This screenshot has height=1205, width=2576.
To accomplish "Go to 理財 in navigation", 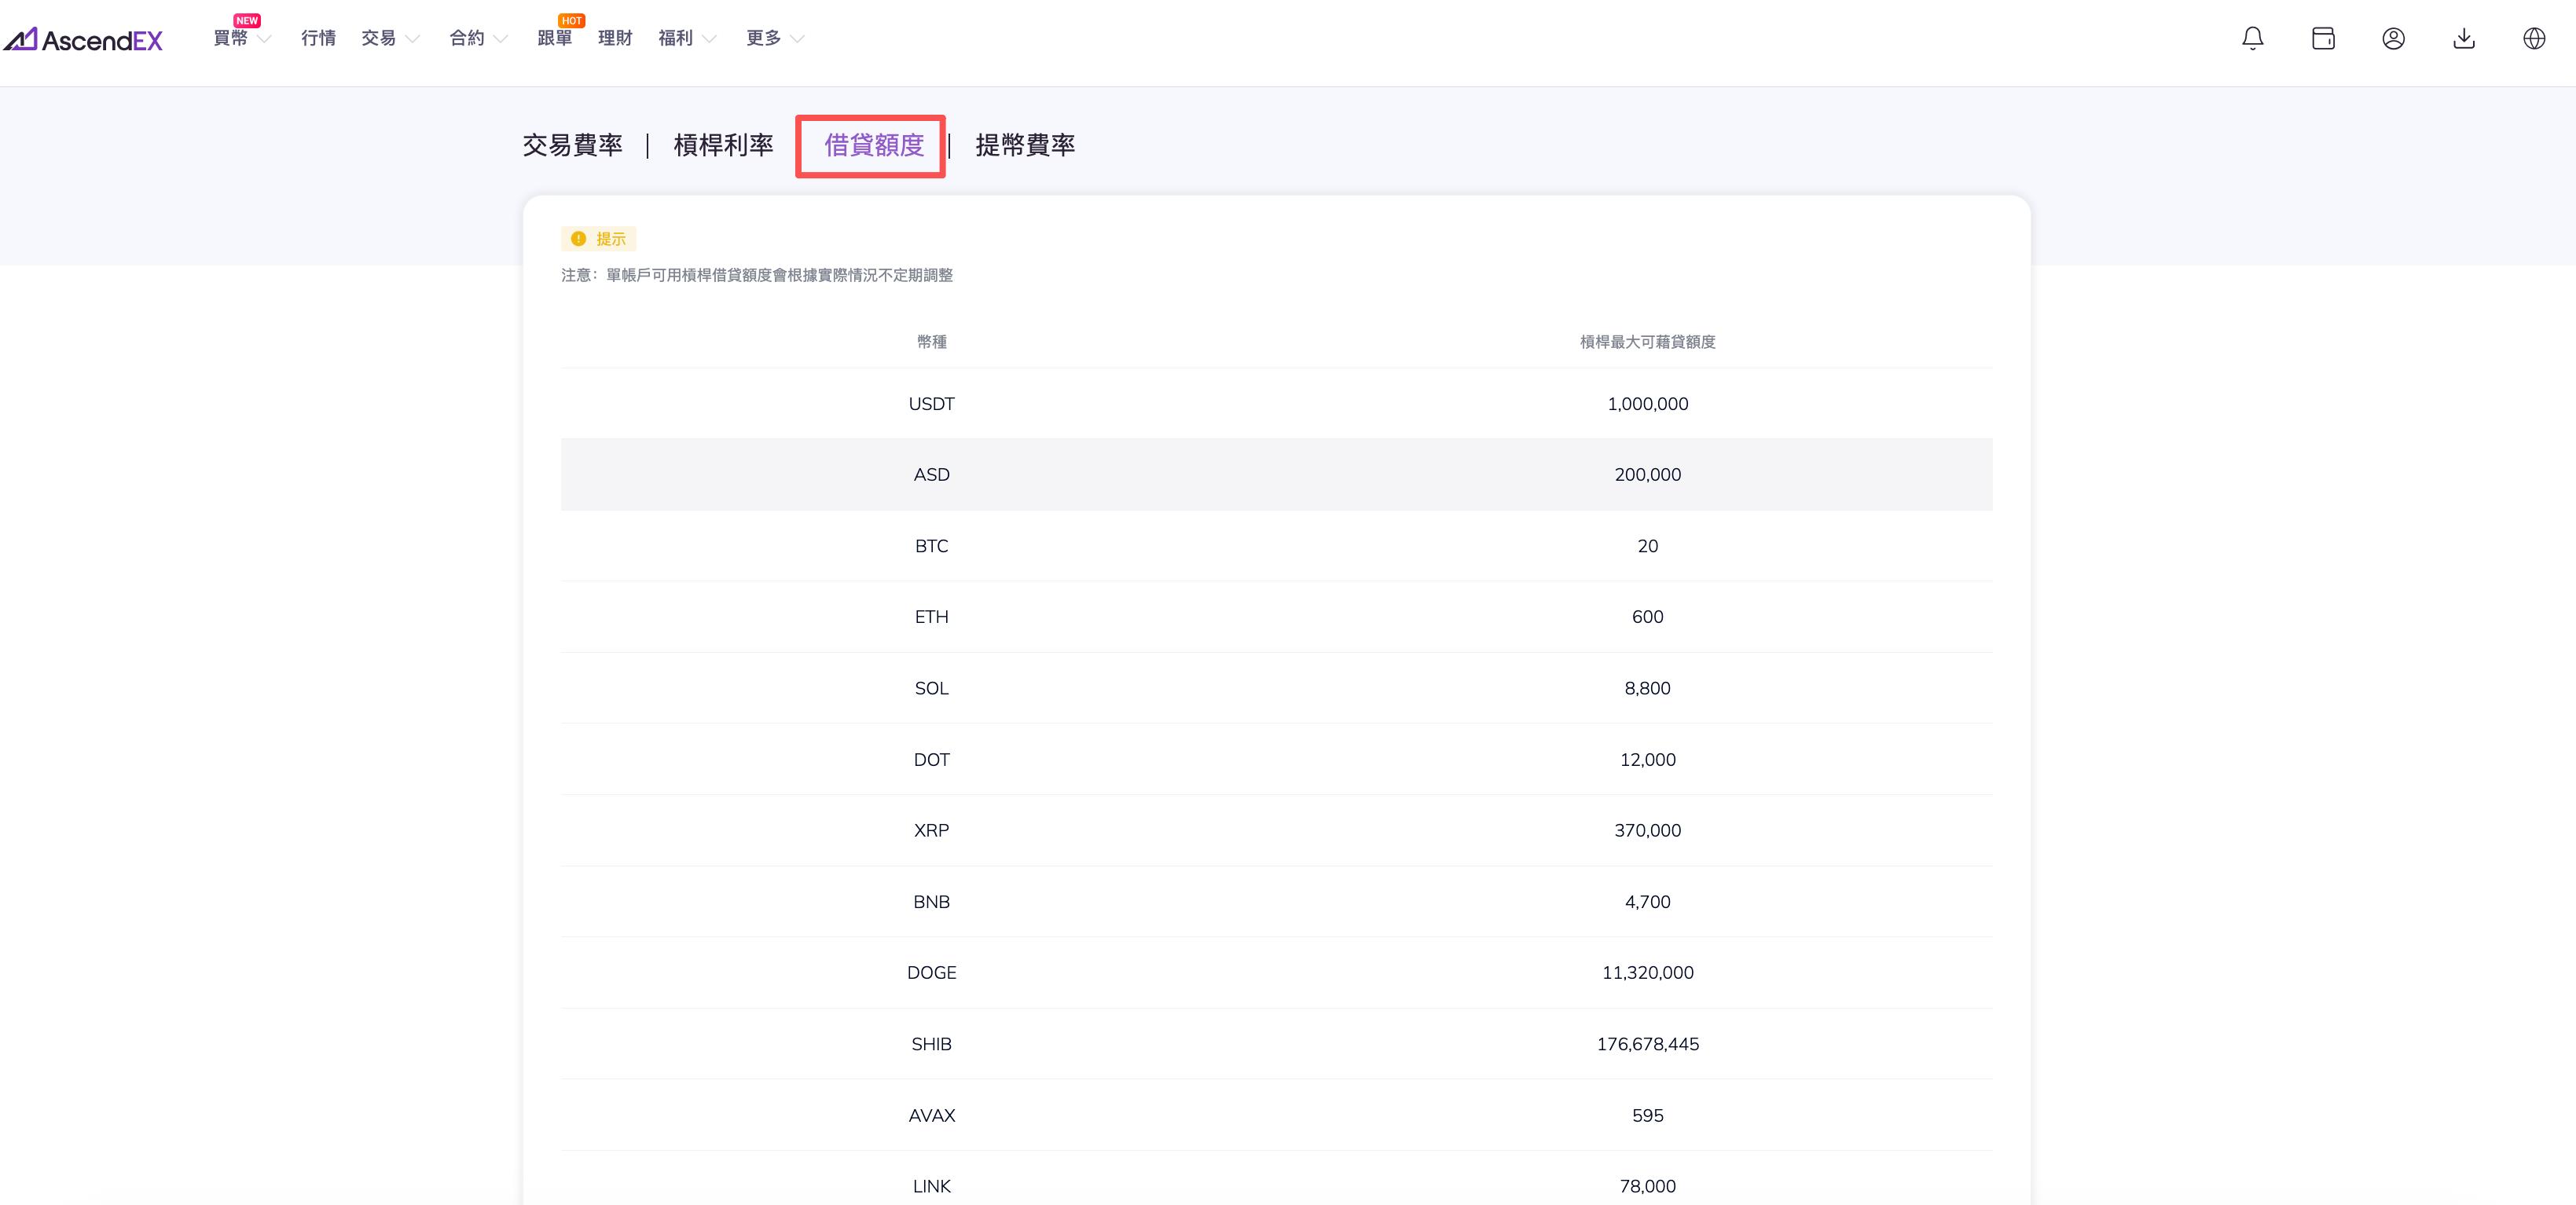I will pos(615,38).
